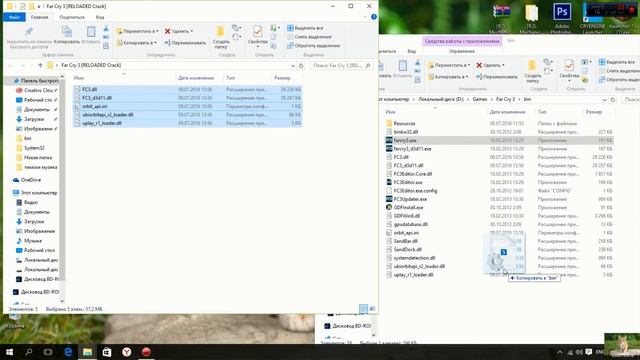The image size is (640, 360).
Task: Switch to Вид tab in front window
Action: [100, 17]
